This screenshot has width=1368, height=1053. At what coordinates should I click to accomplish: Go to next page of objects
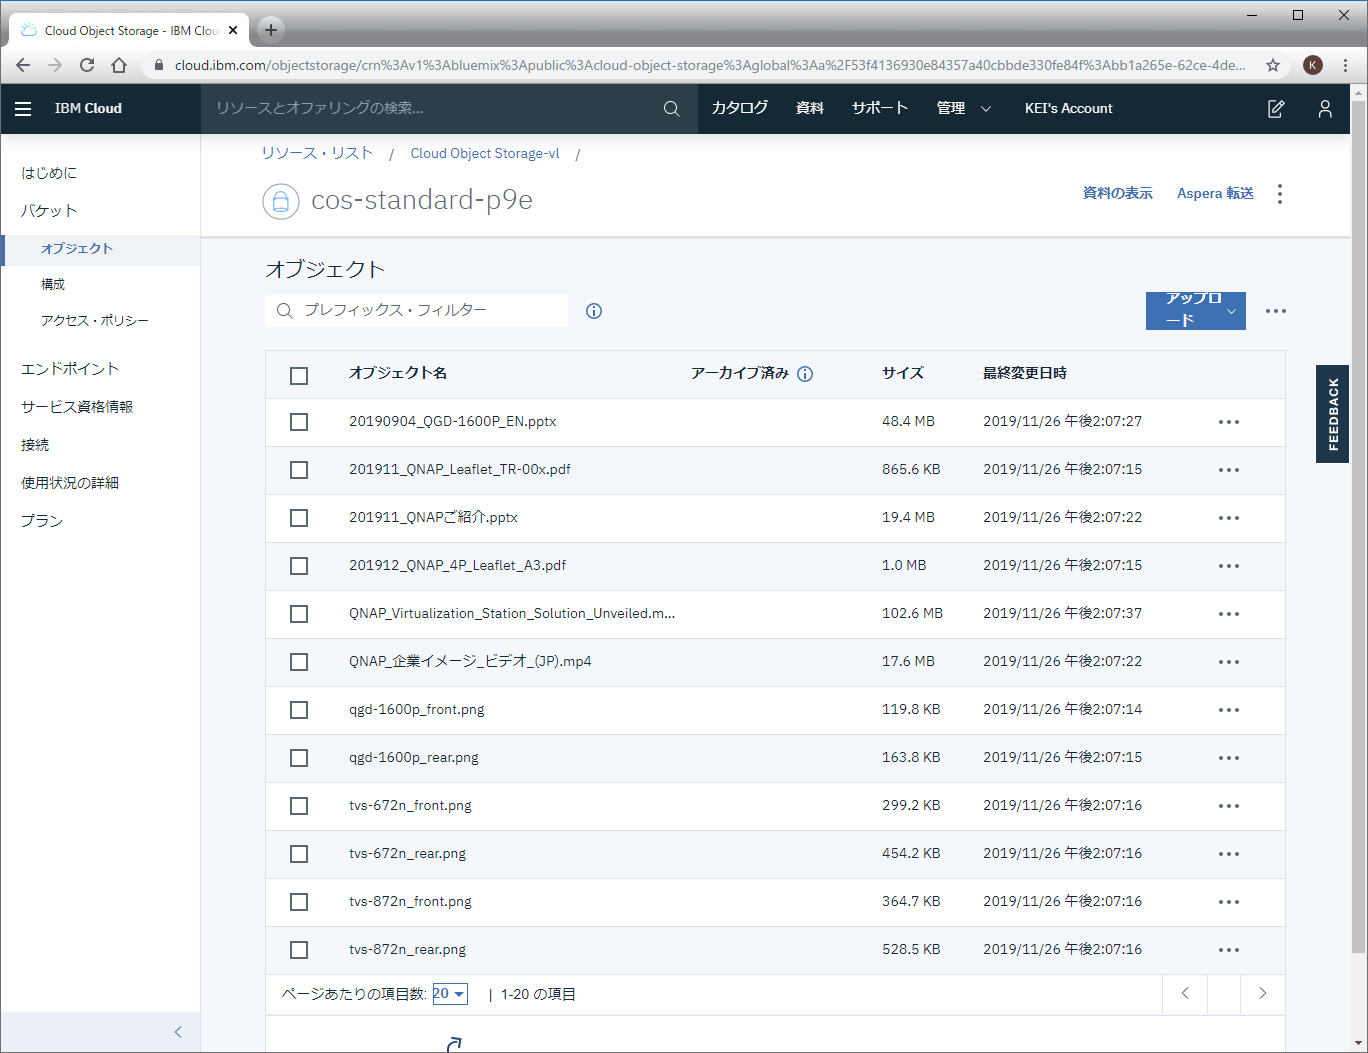[x=1262, y=993]
